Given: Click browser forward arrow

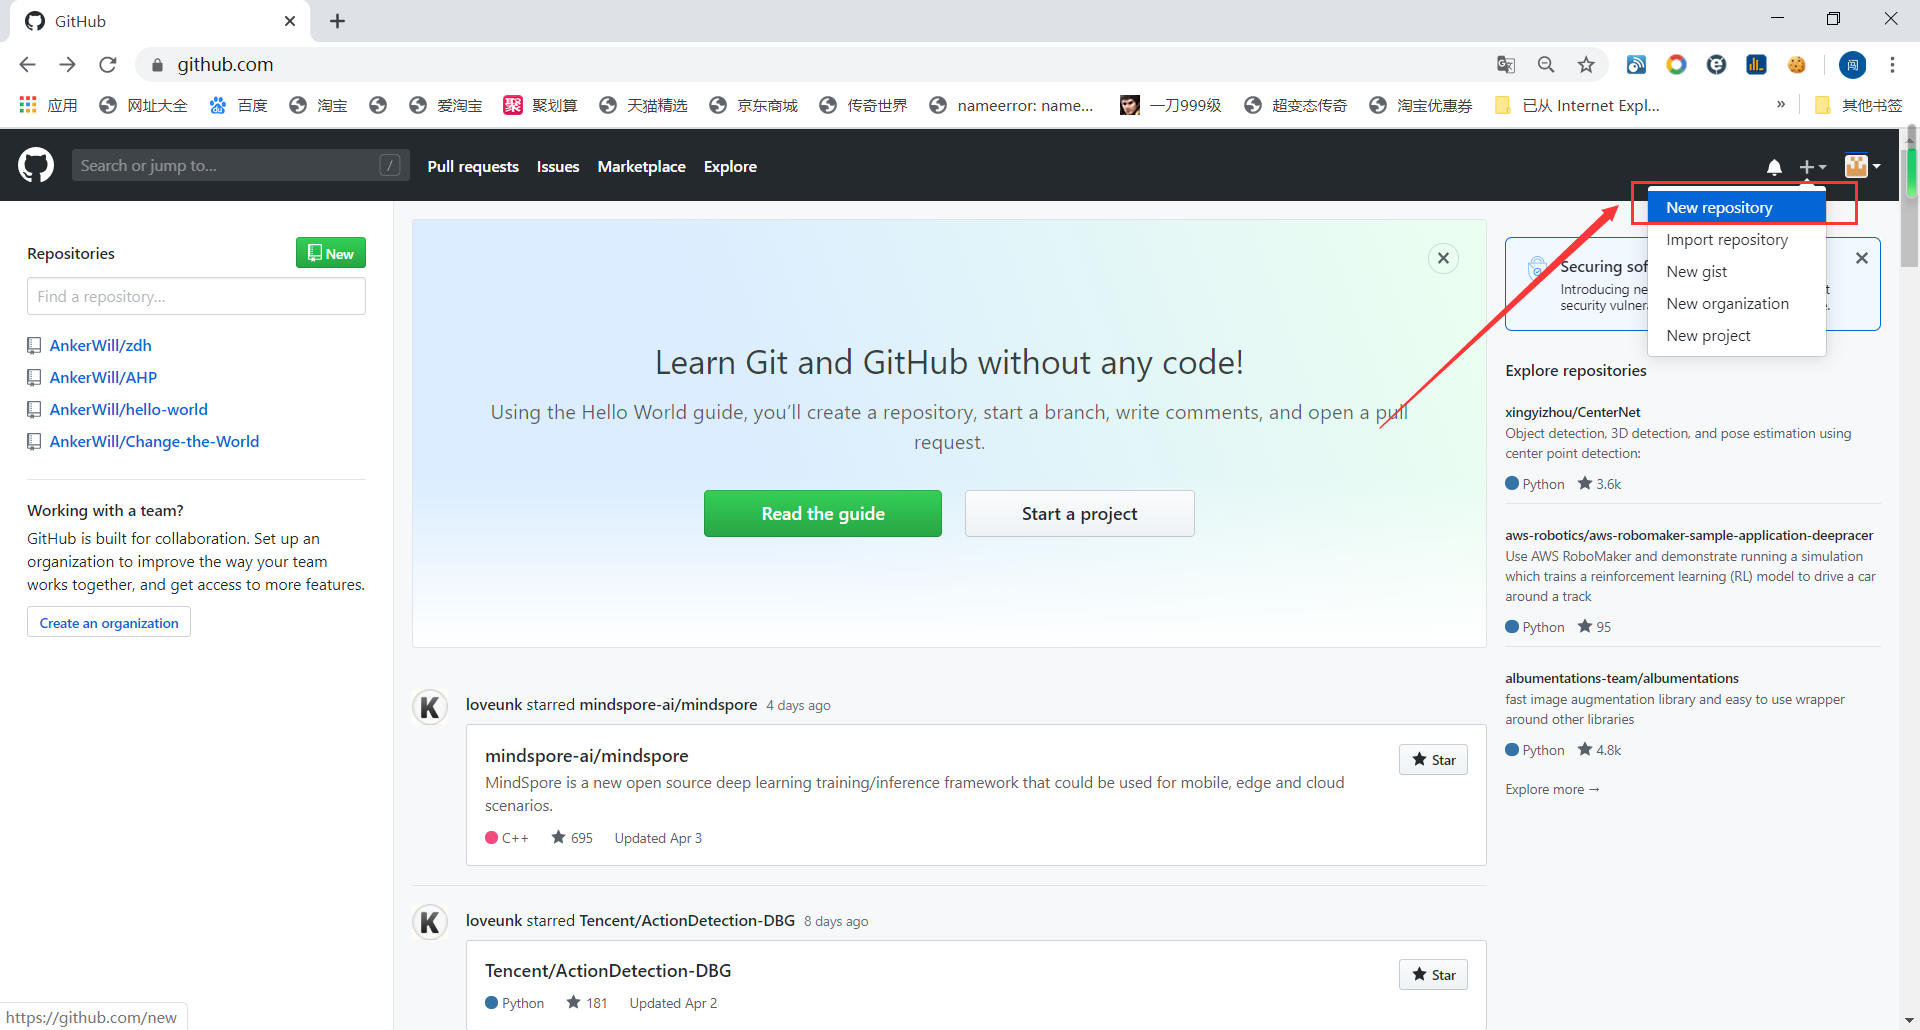Looking at the screenshot, I should [68, 64].
